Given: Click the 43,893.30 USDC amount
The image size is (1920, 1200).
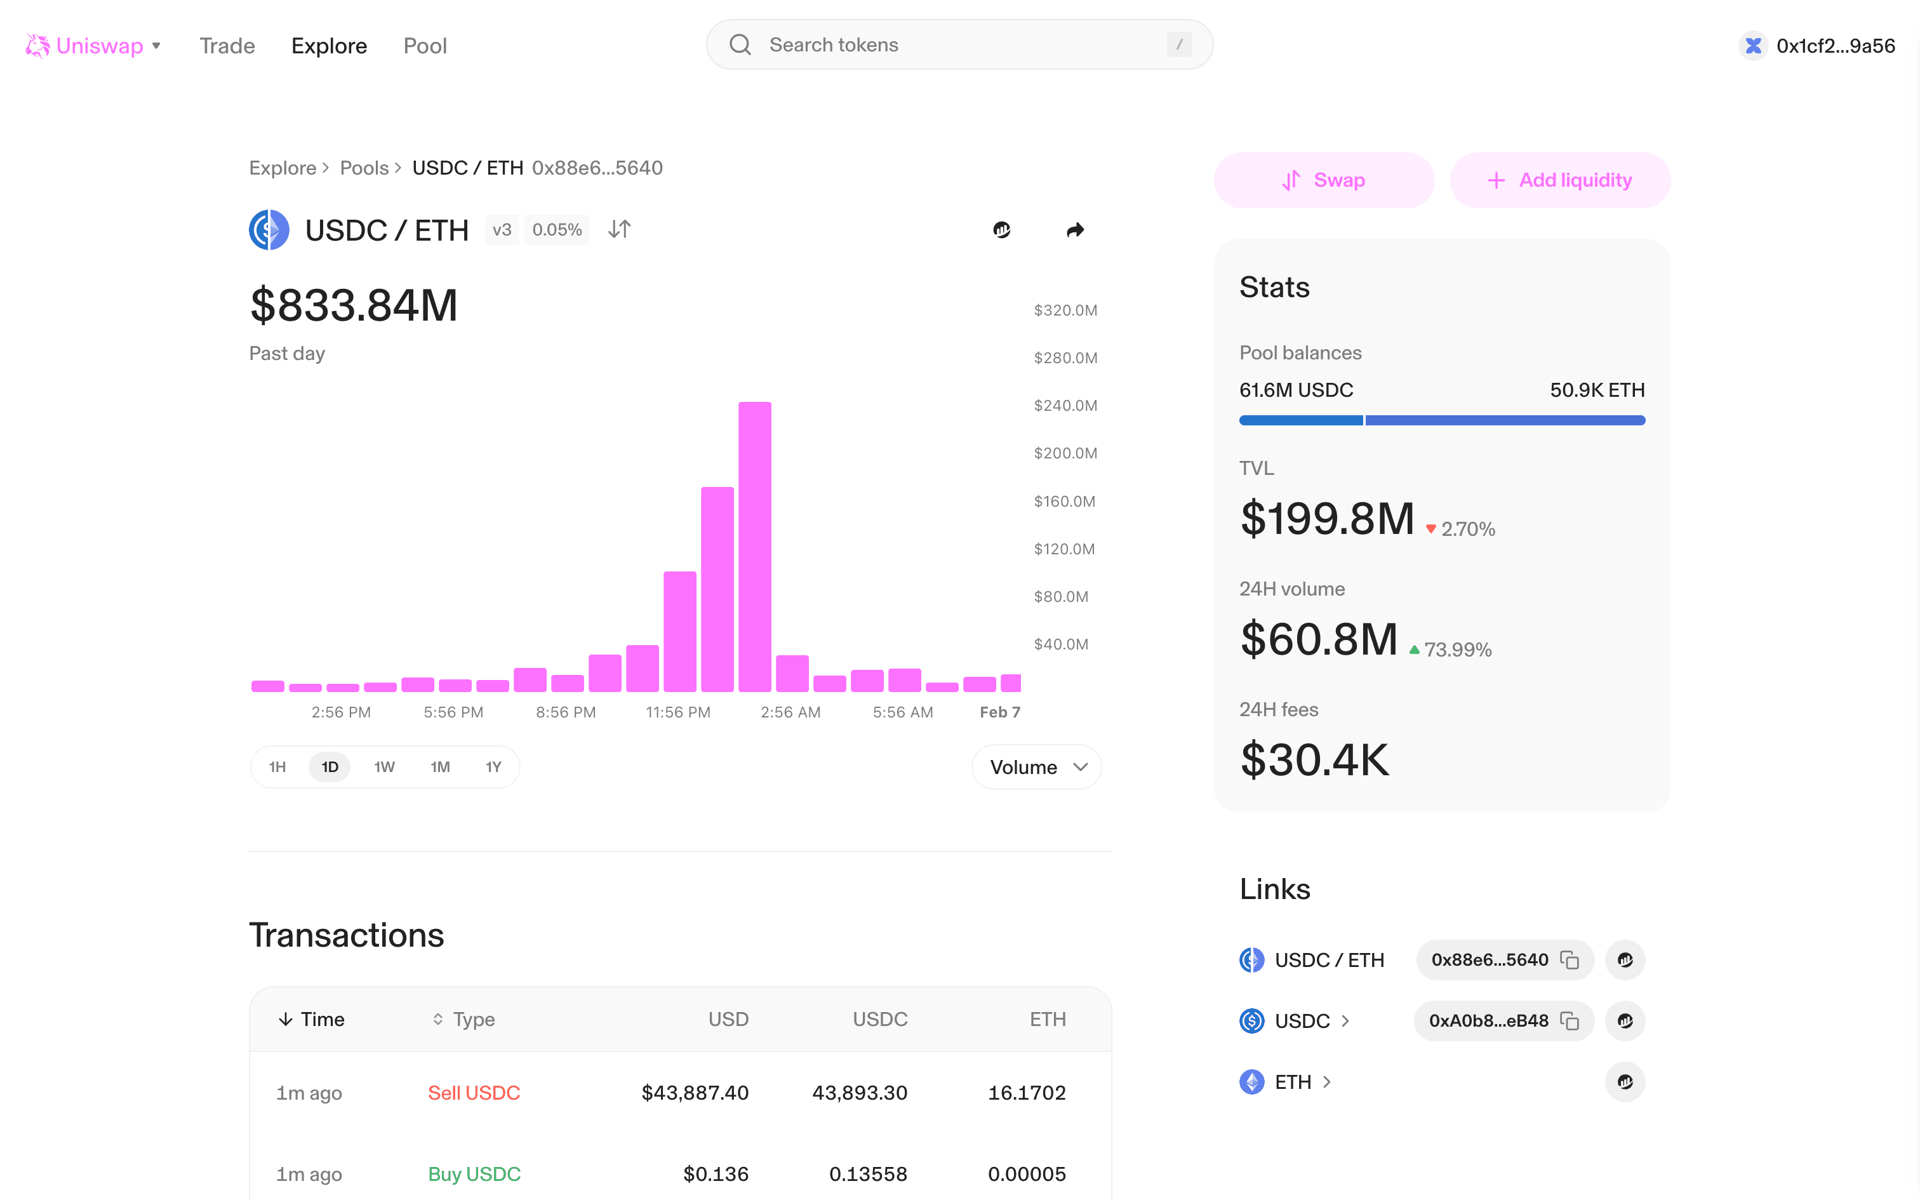Looking at the screenshot, I should coord(860,1093).
